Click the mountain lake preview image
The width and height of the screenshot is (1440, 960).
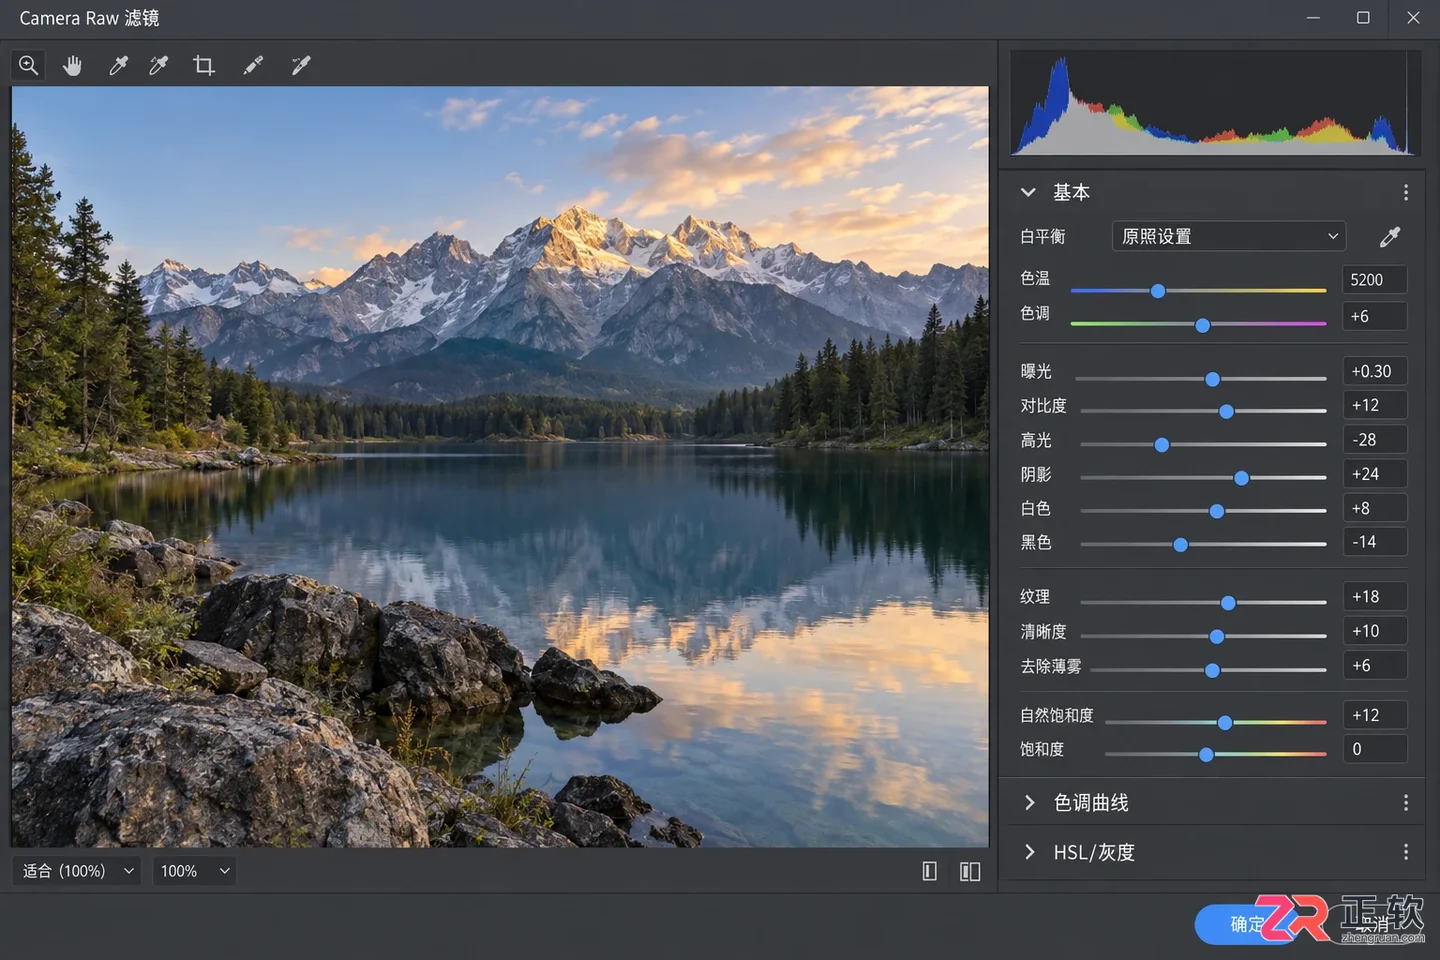(500, 467)
